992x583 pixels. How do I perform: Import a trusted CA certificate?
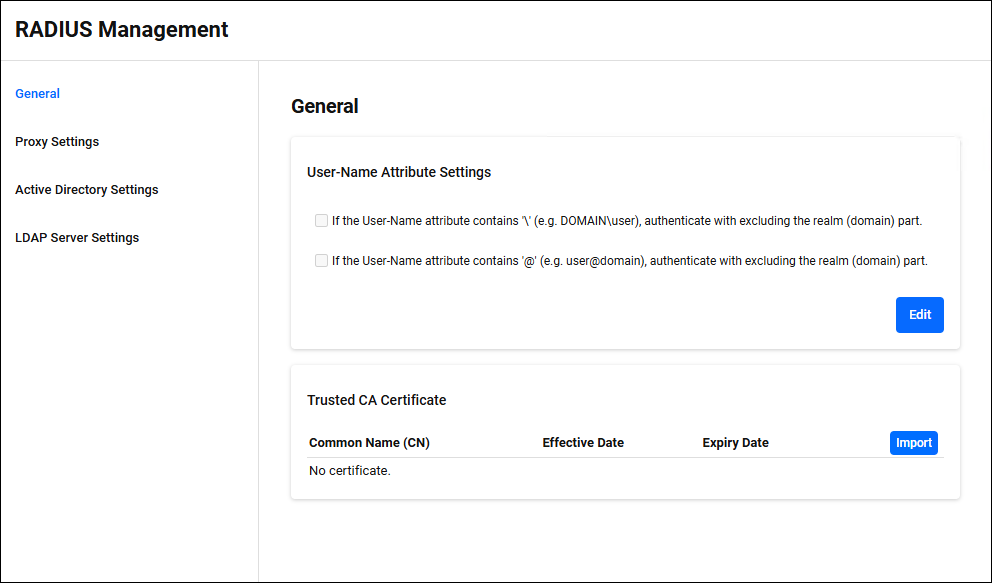click(913, 443)
